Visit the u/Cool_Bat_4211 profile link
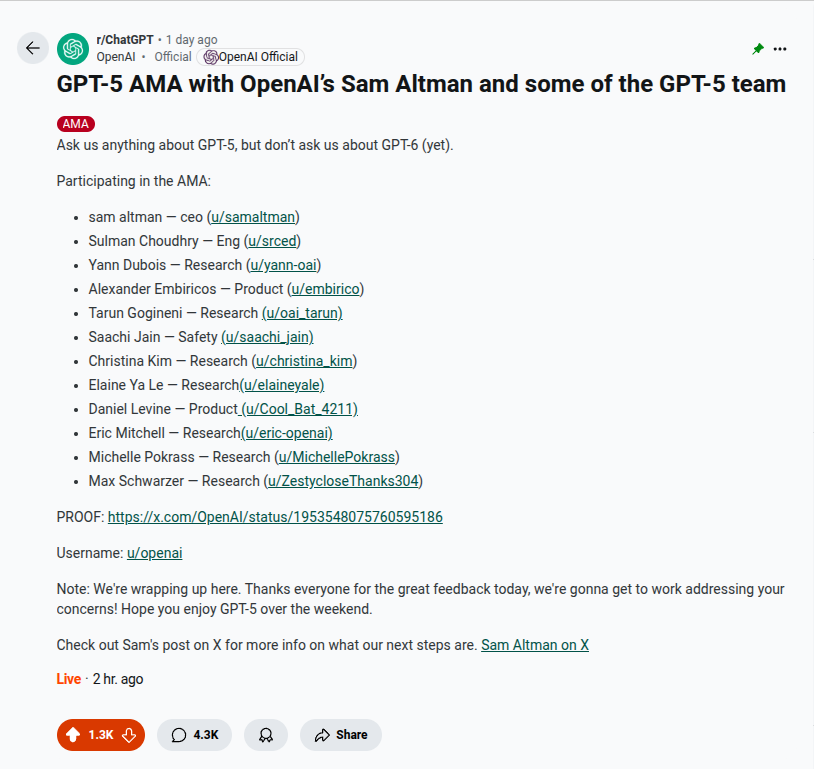Image resolution: width=814 pixels, height=769 pixels. [299, 409]
